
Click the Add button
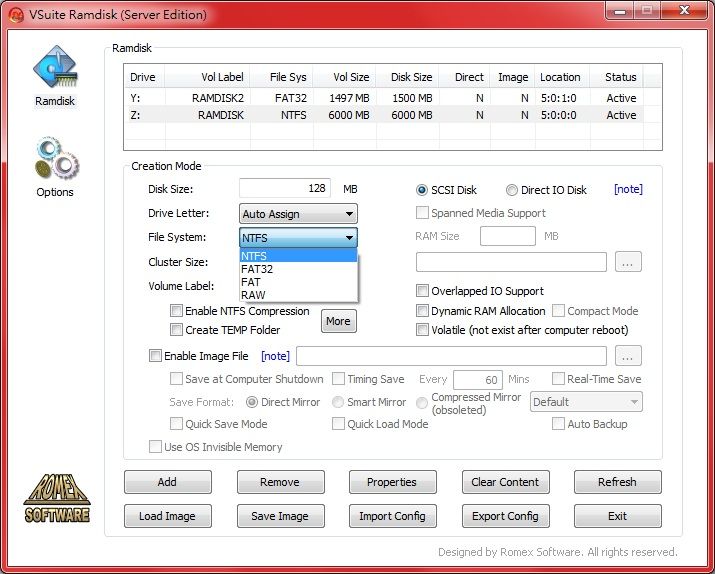point(168,482)
